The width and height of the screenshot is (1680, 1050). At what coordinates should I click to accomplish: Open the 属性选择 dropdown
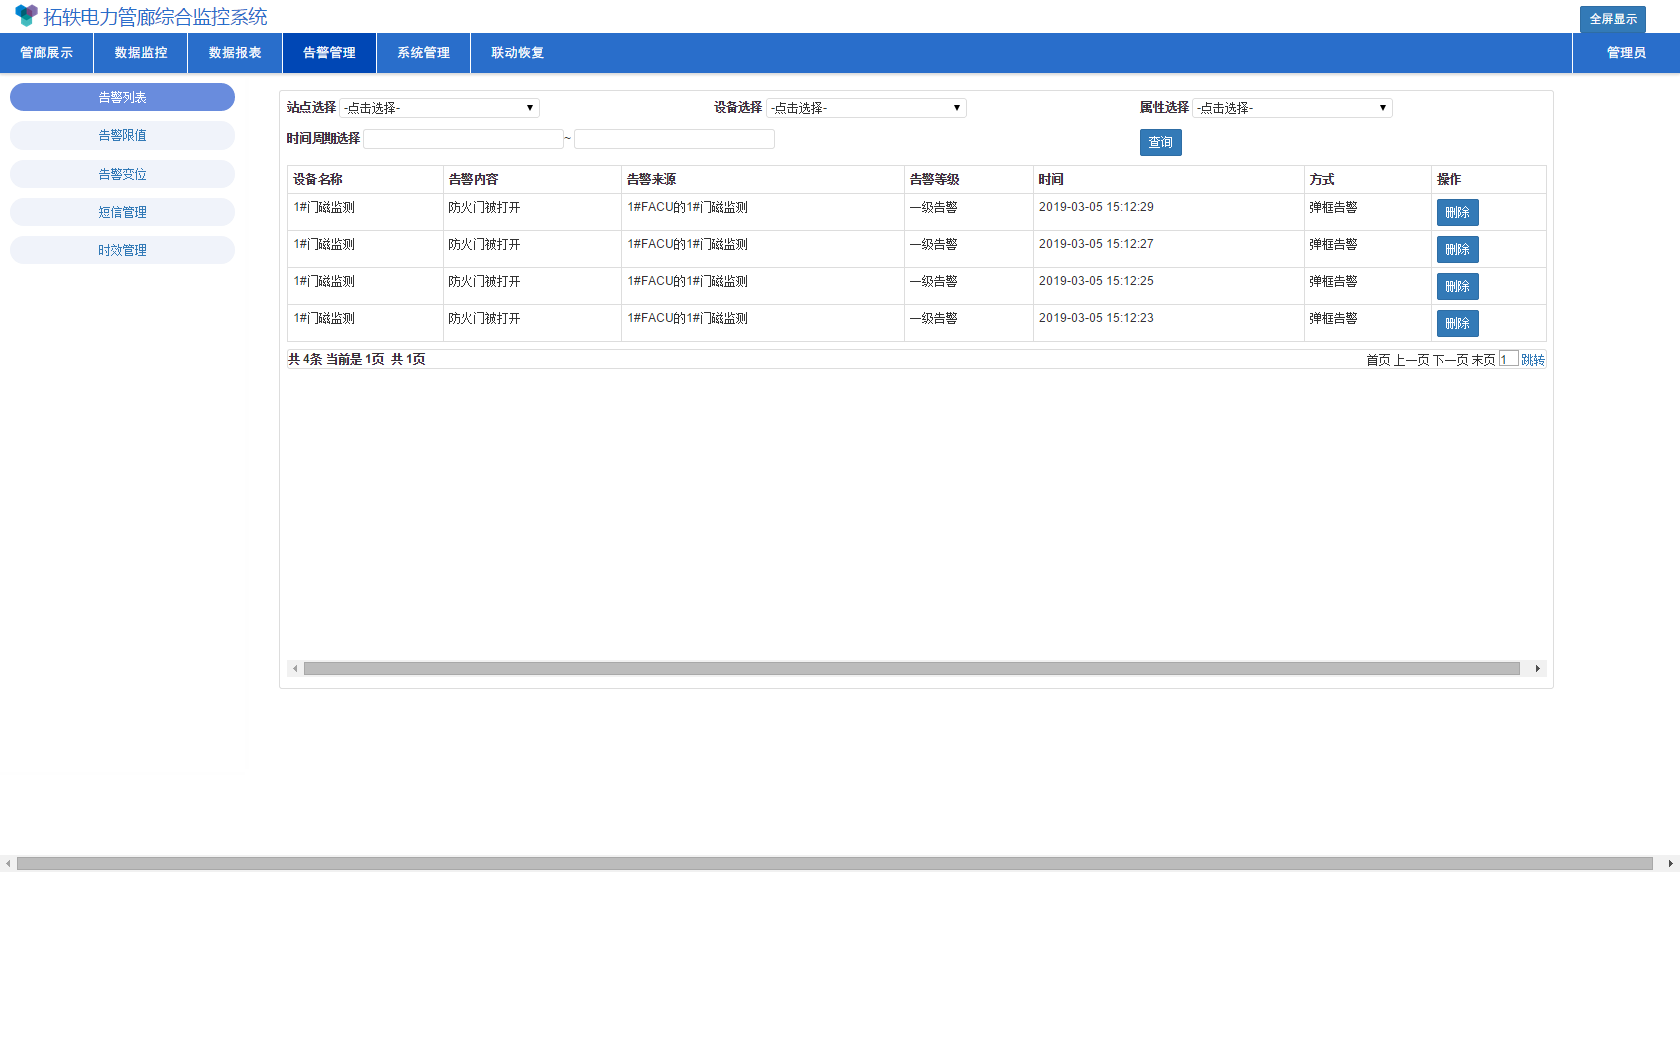click(1292, 108)
